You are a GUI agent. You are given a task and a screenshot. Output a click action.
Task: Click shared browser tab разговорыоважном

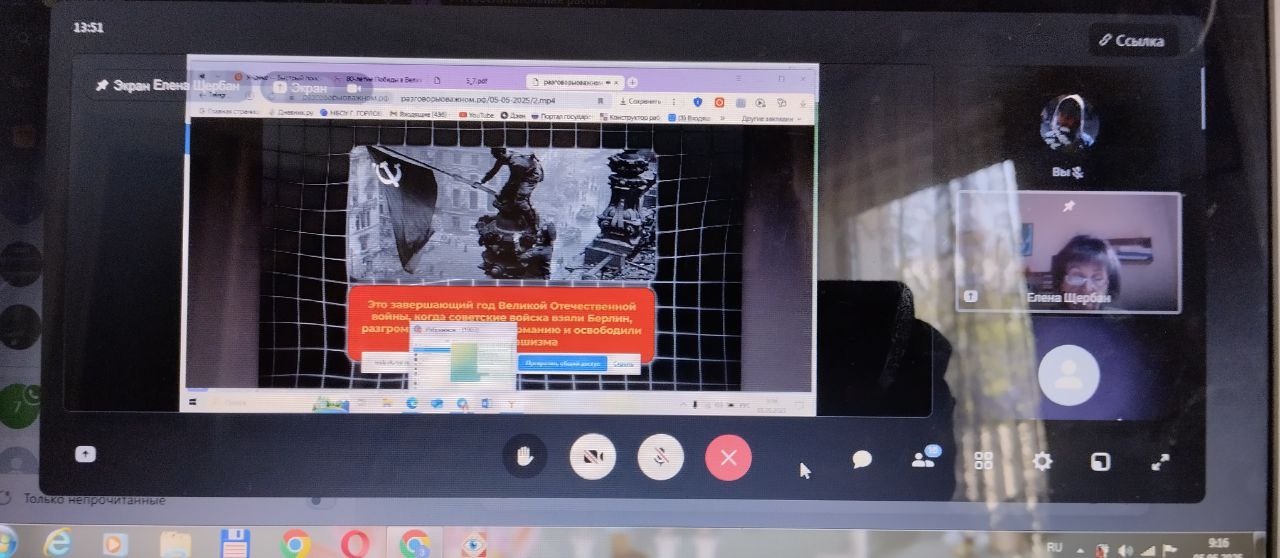pyautogui.click(x=576, y=81)
